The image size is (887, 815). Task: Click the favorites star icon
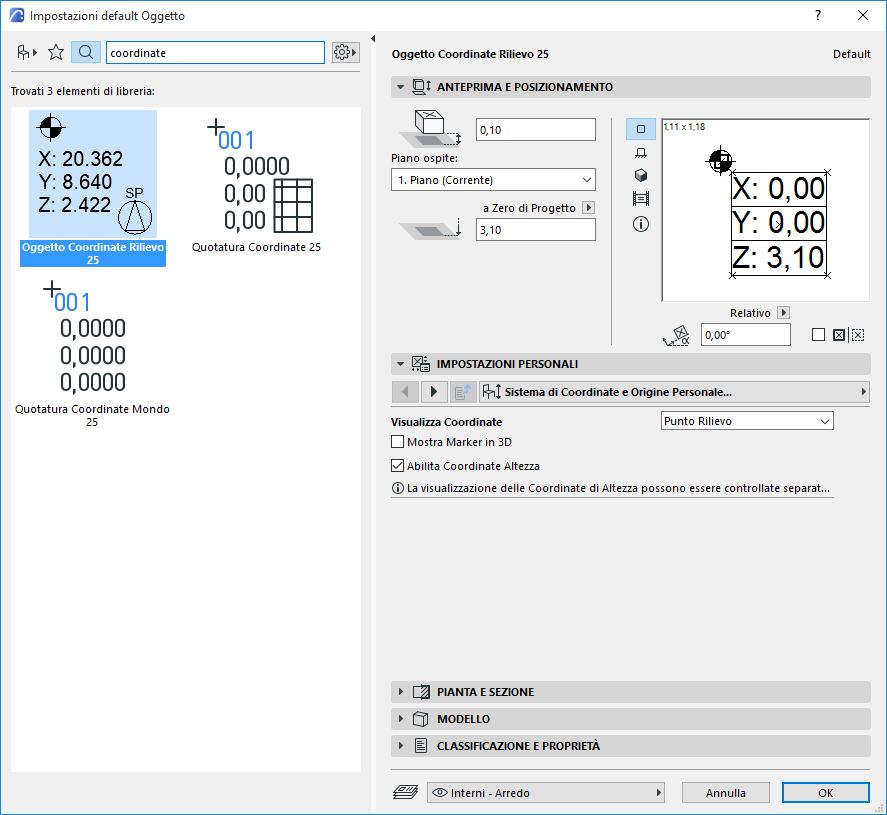click(56, 53)
